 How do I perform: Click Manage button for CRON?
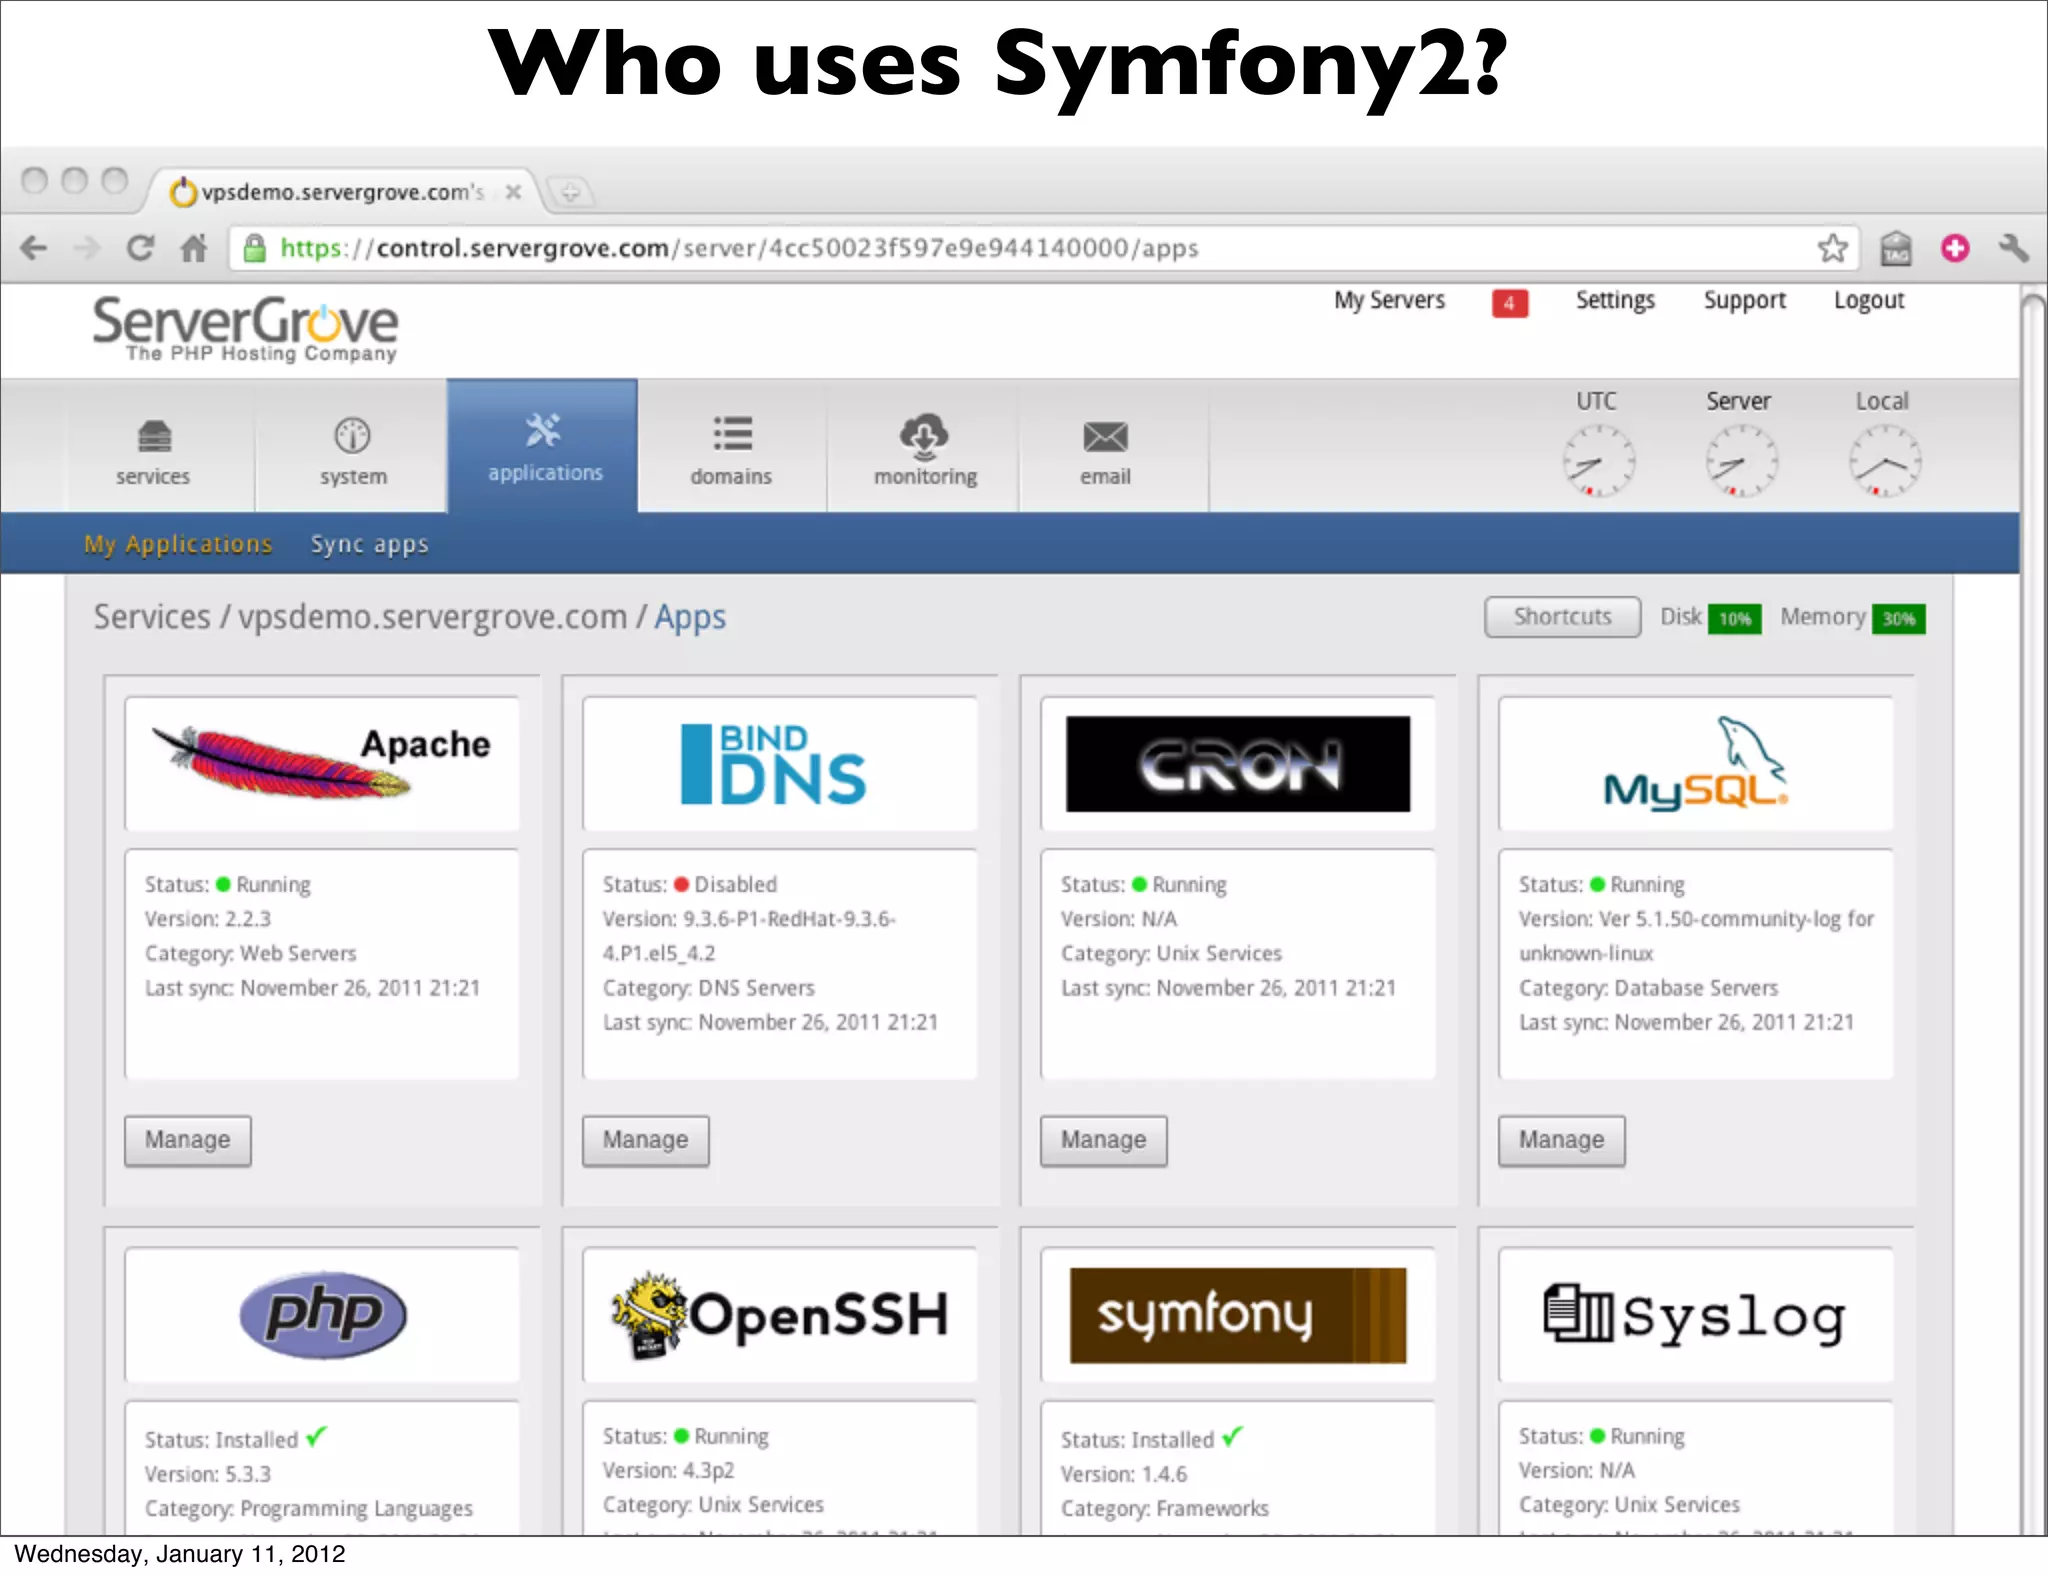click(1104, 1140)
